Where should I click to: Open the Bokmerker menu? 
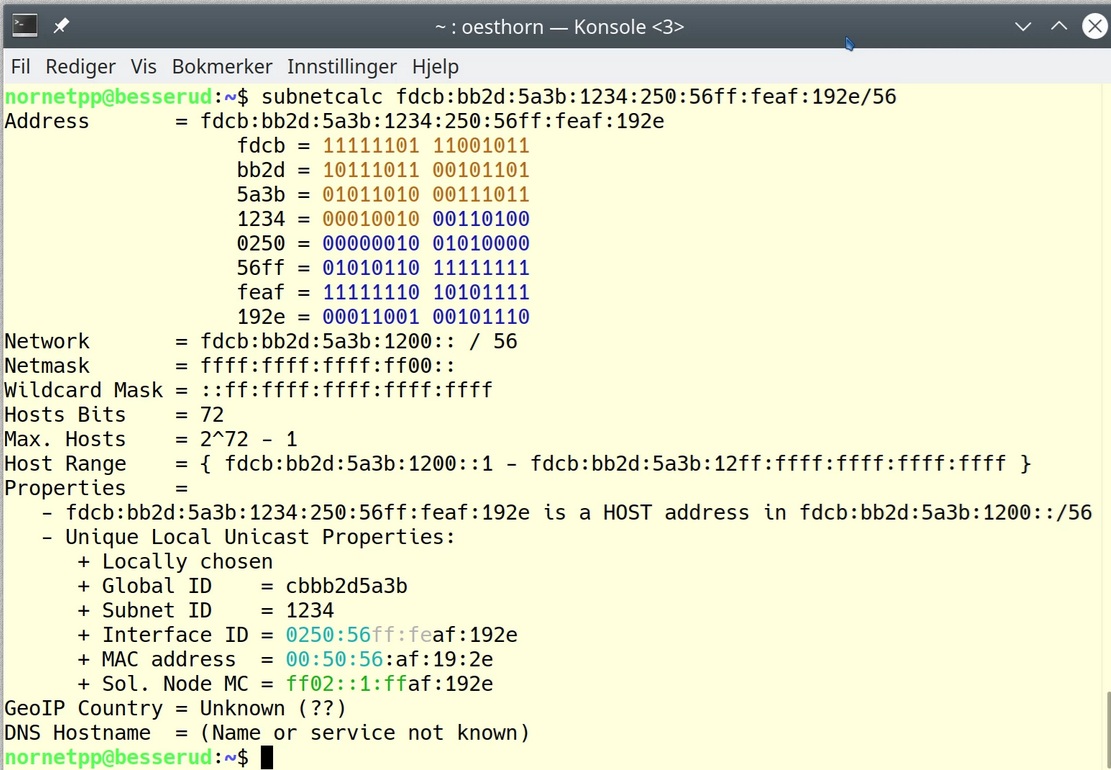point(222,67)
